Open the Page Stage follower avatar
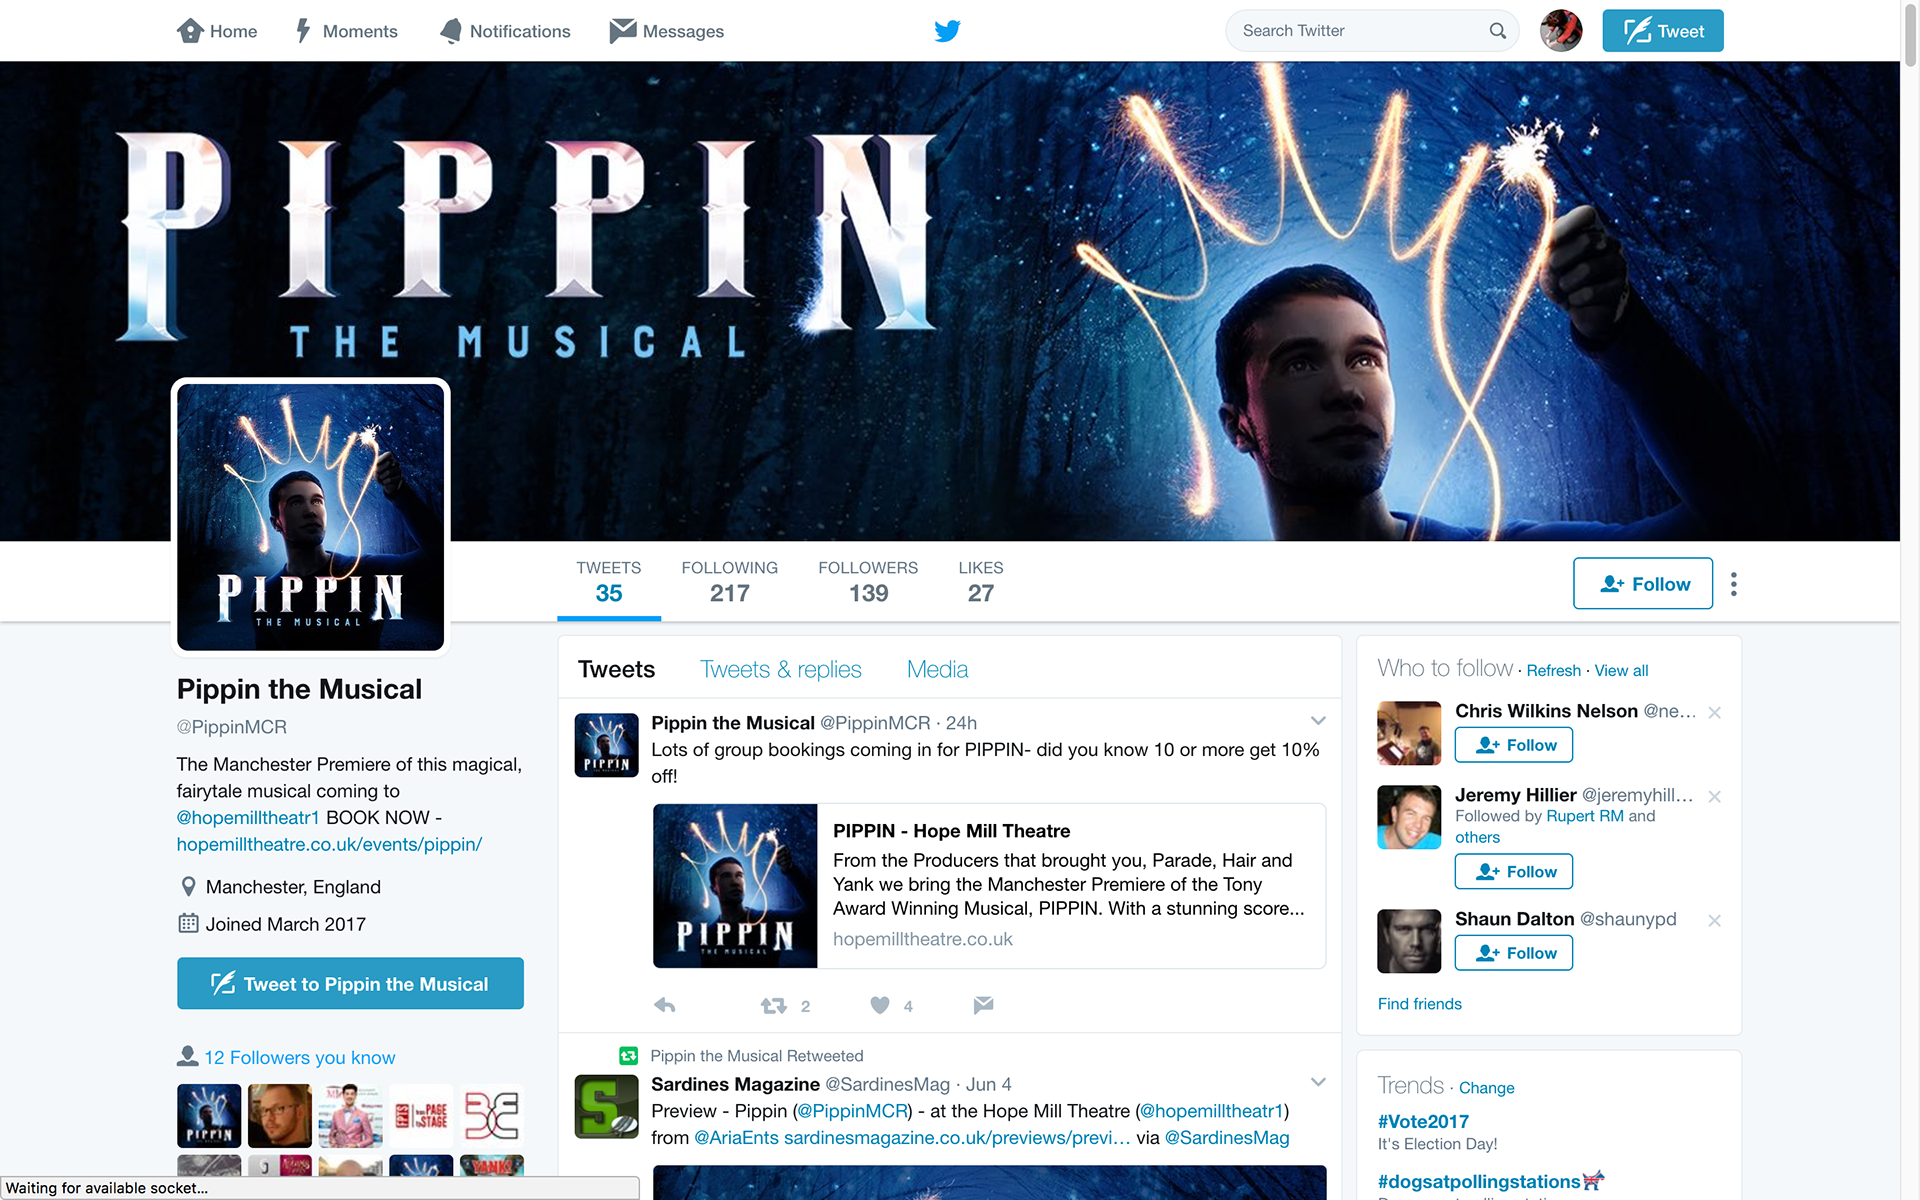The width and height of the screenshot is (1920, 1200). [421, 1115]
